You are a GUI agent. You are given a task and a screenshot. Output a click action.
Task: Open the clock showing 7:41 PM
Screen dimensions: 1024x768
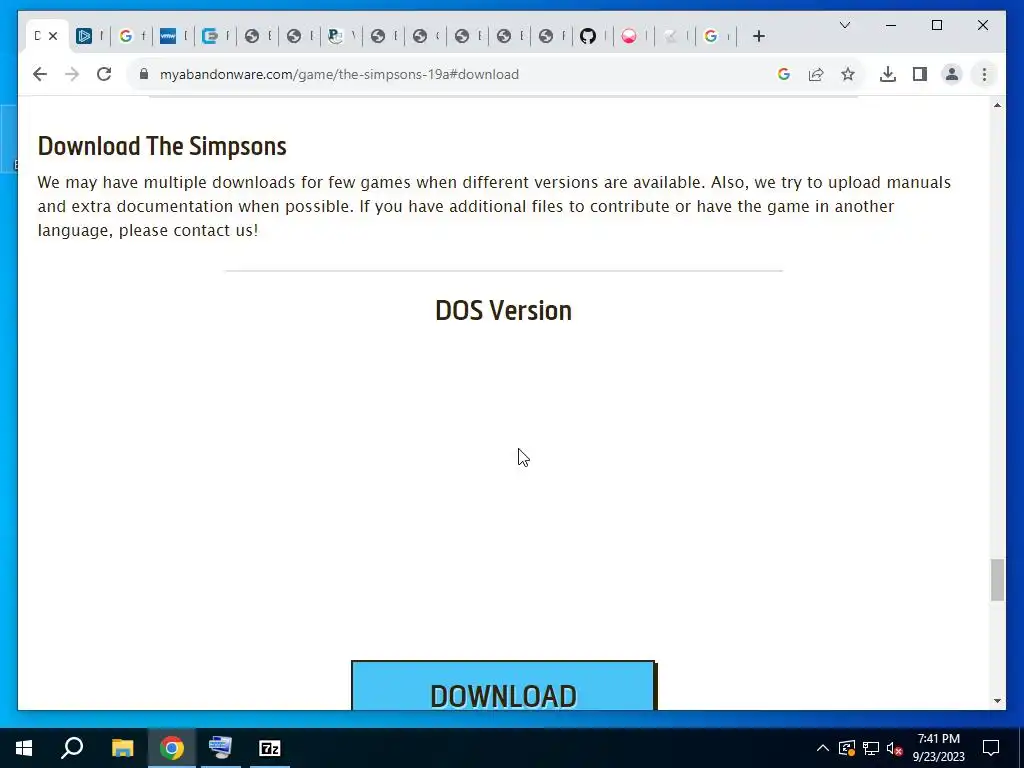[x=938, y=748]
